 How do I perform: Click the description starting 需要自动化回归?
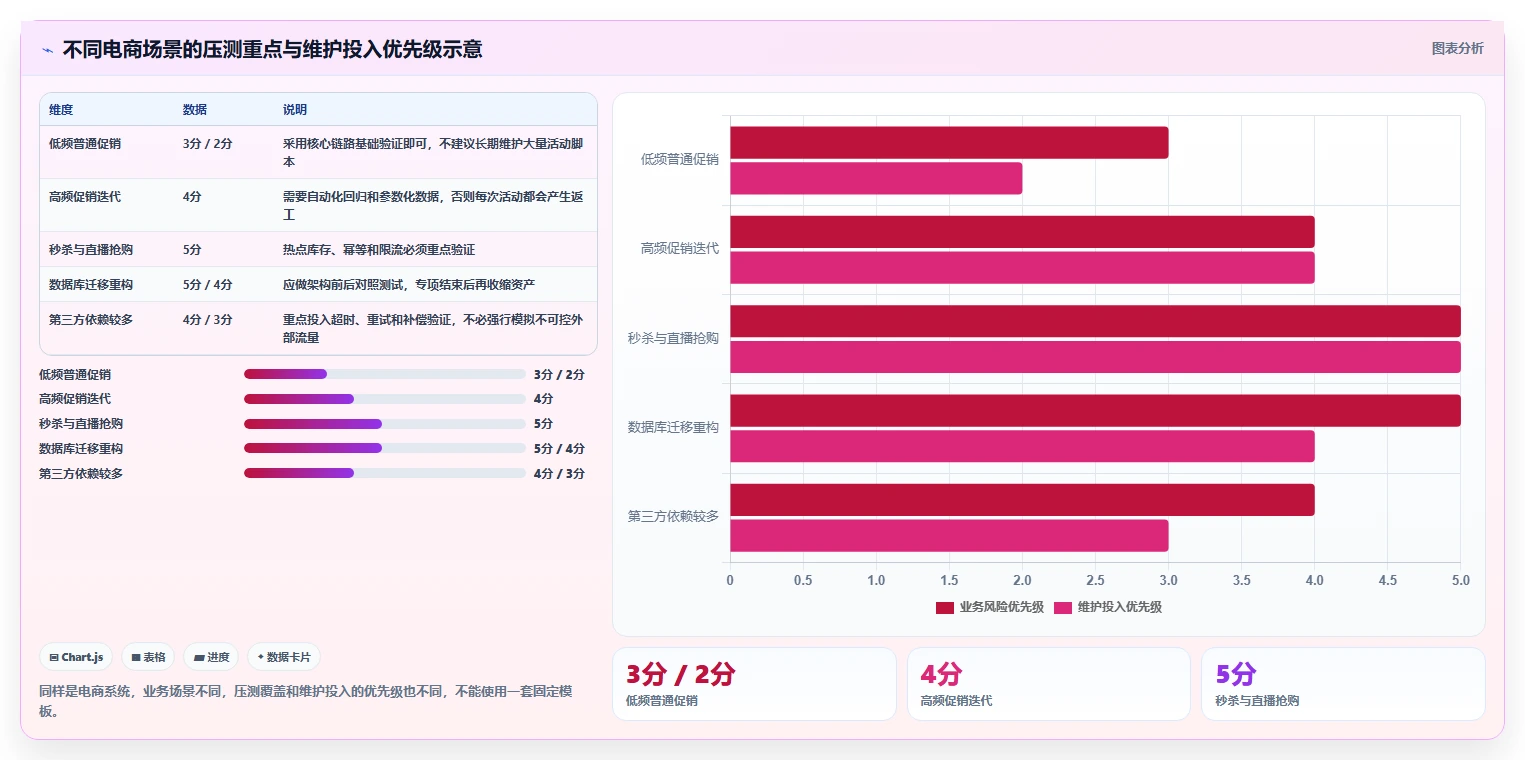coord(434,205)
